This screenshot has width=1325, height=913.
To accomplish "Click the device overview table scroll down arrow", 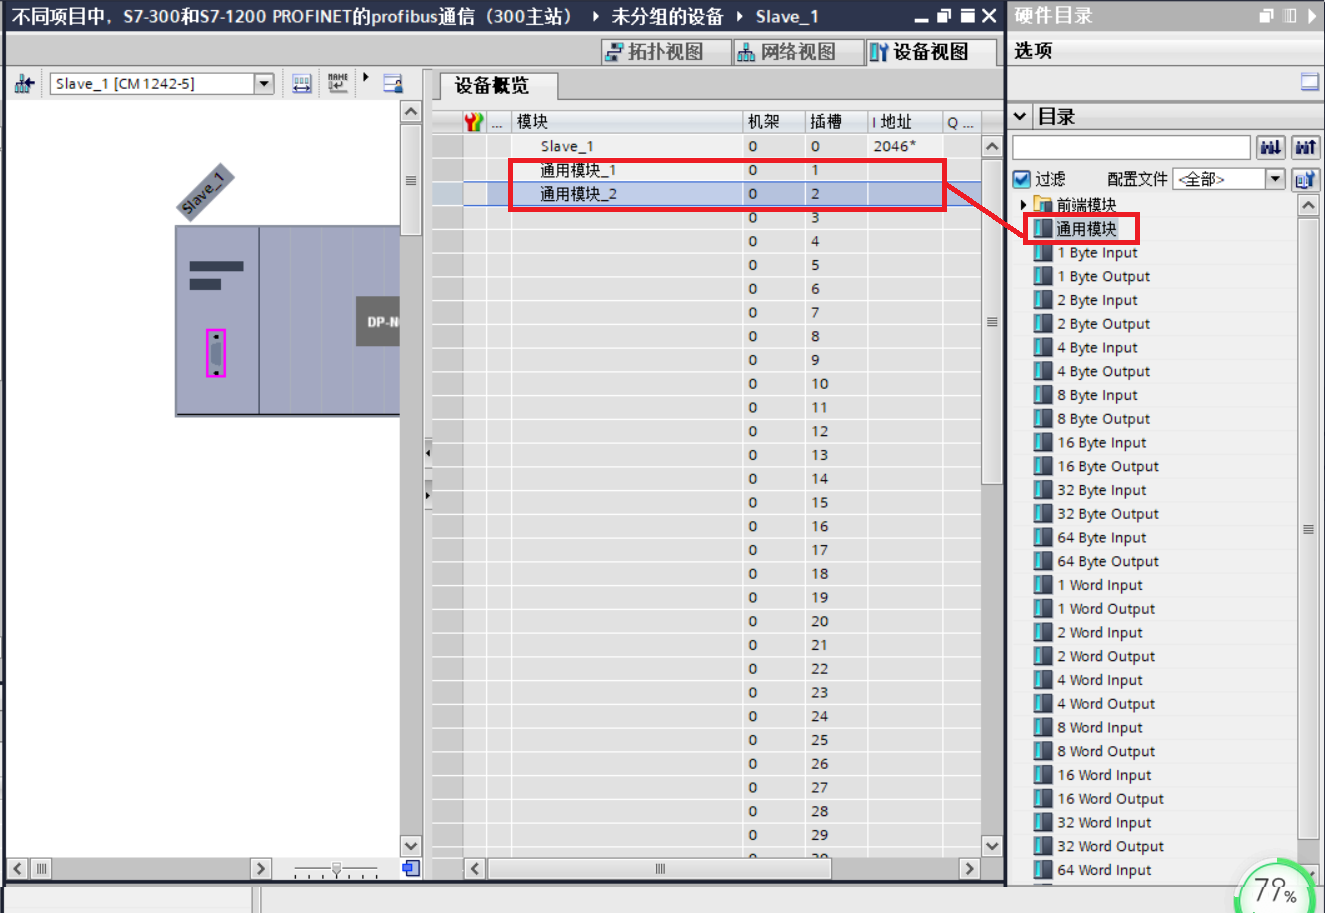I will pyautogui.click(x=992, y=846).
